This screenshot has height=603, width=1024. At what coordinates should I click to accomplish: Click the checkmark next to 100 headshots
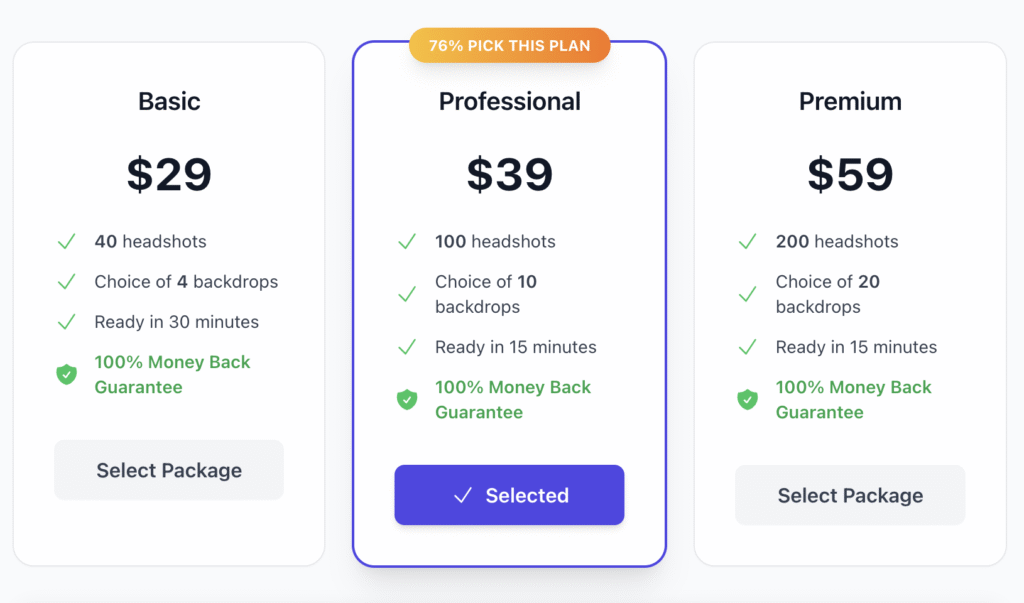(407, 241)
